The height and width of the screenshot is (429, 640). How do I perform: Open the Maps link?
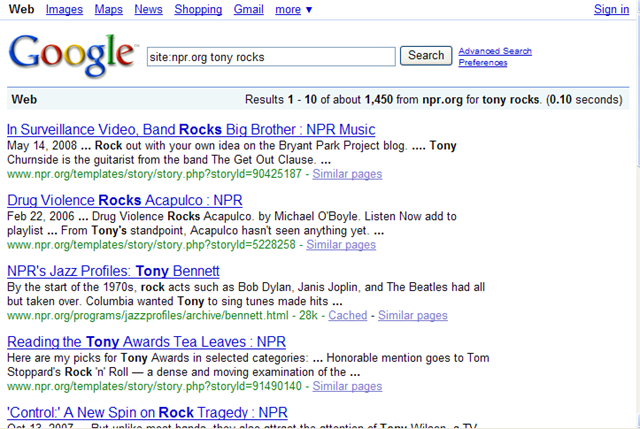pyautogui.click(x=109, y=9)
